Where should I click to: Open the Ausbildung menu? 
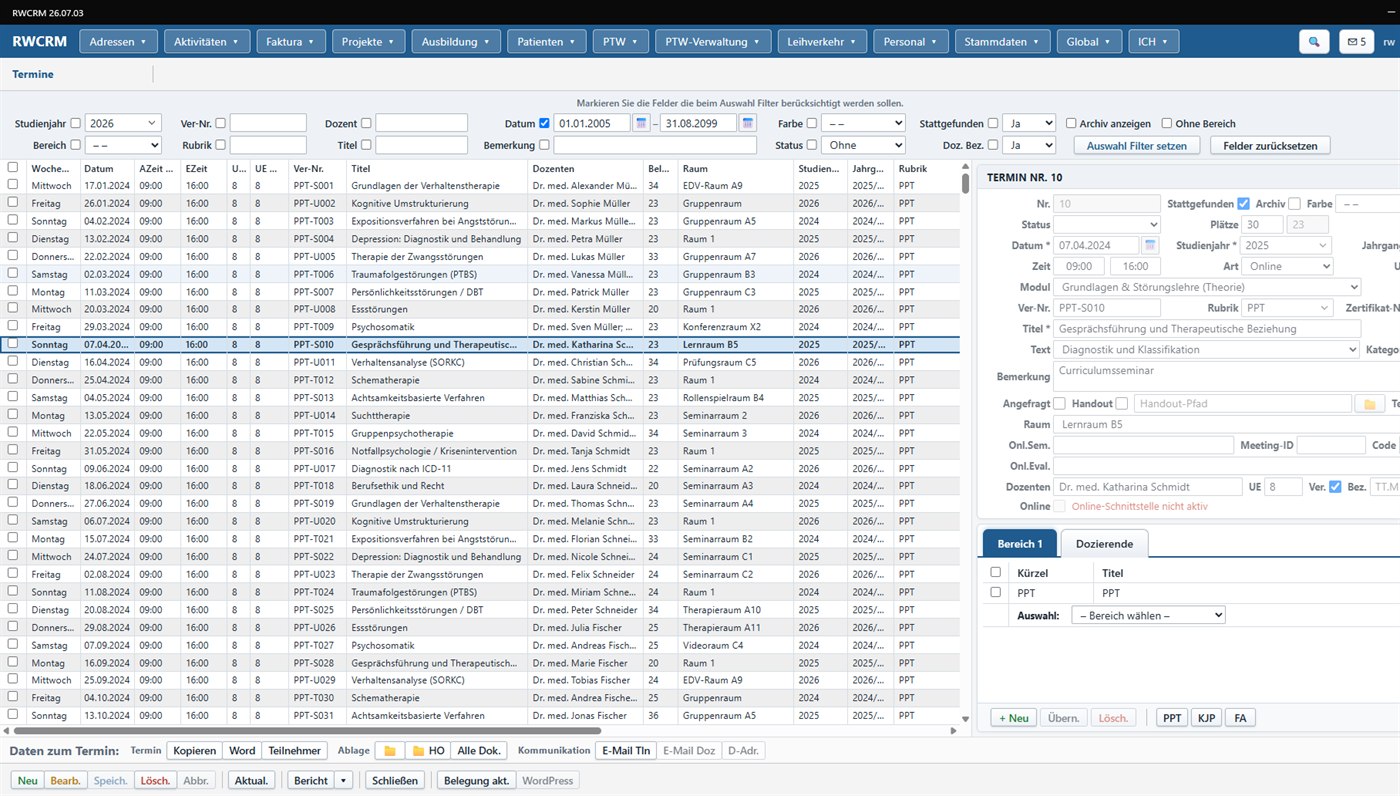point(455,42)
